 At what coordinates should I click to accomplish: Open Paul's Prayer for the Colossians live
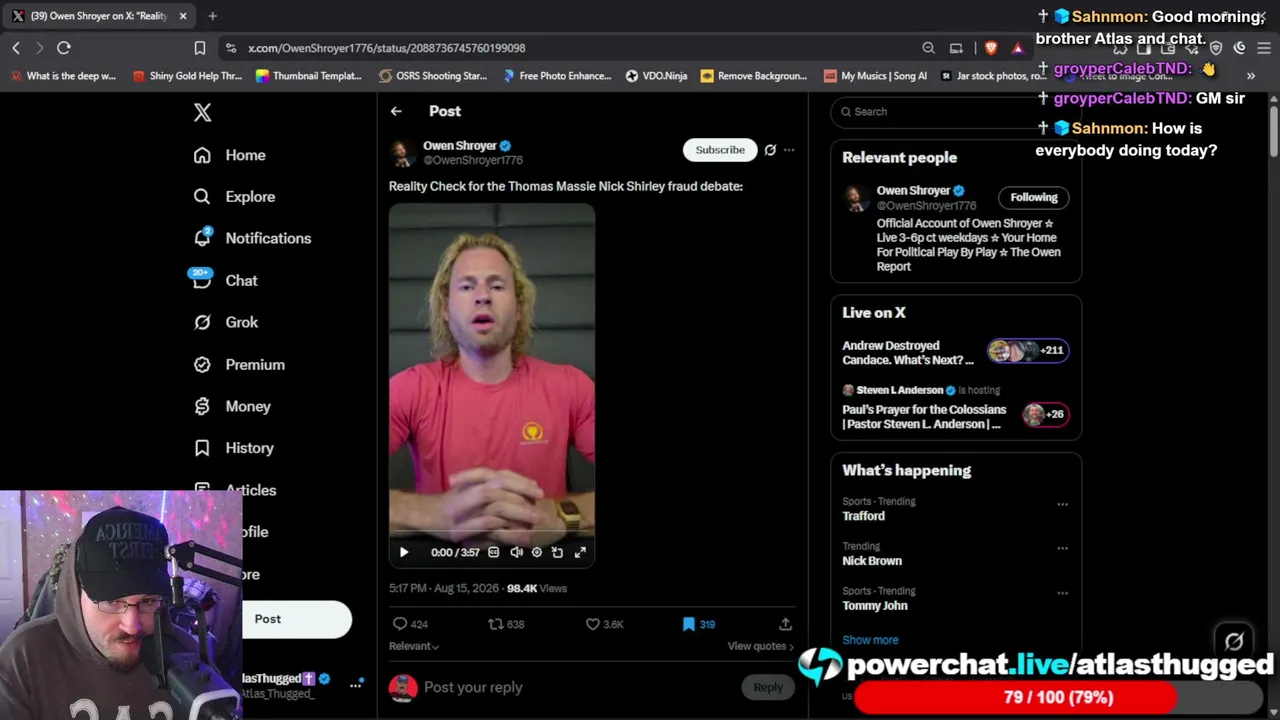pyautogui.click(x=956, y=408)
